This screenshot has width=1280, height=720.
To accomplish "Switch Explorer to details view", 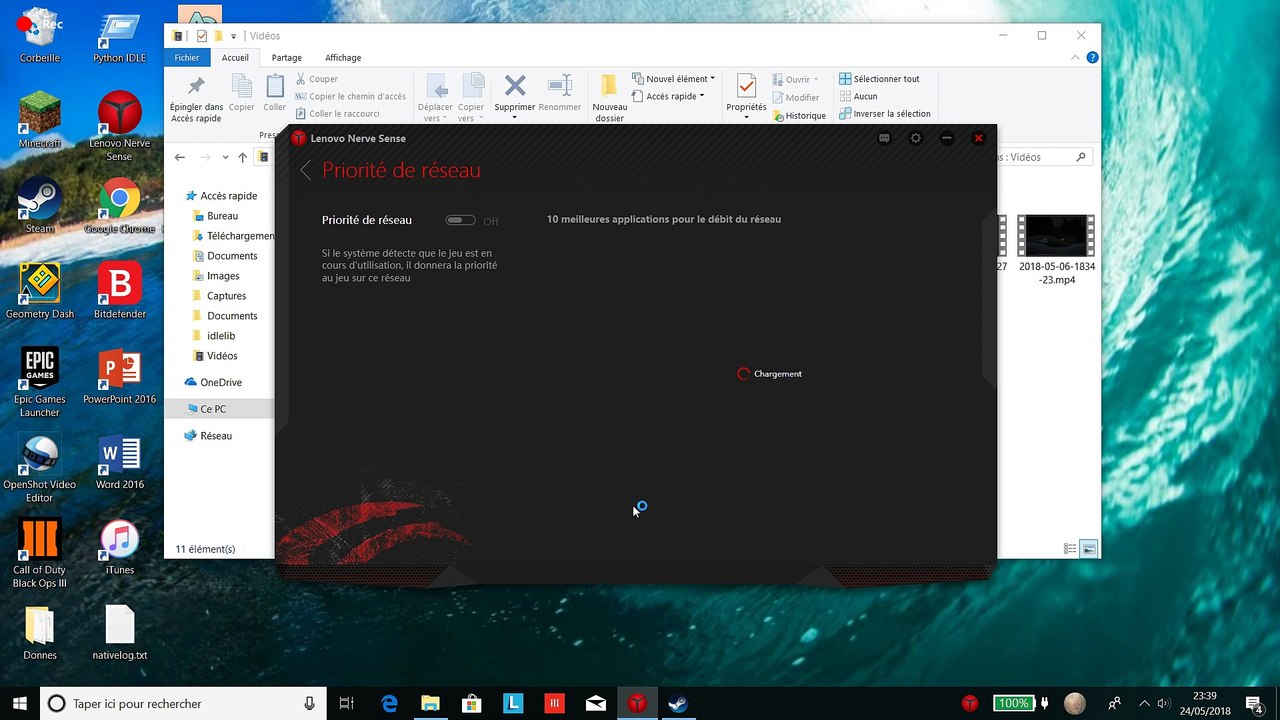I will (x=1070, y=549).
